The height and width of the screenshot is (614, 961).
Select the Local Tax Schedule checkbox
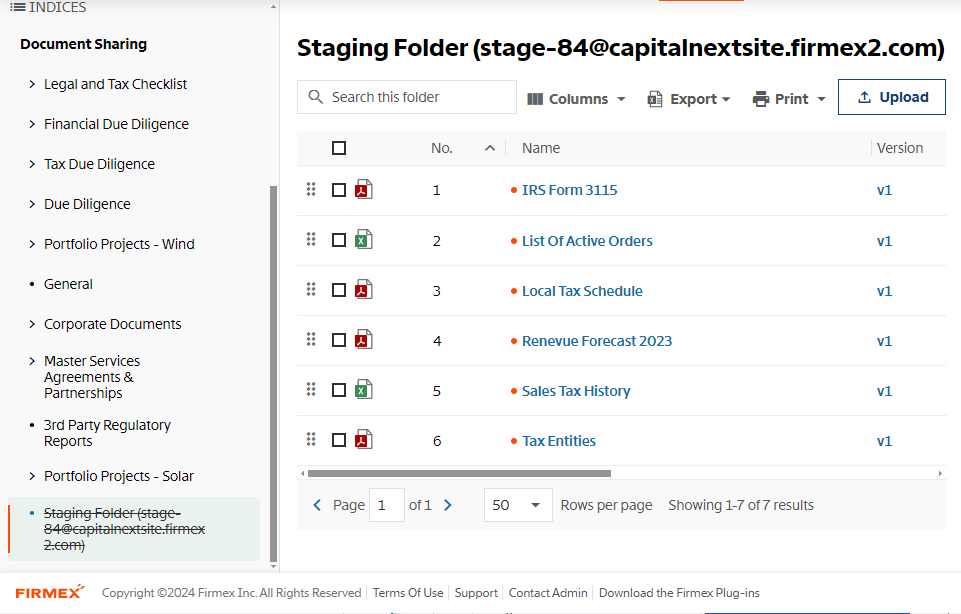click(339, 290)
